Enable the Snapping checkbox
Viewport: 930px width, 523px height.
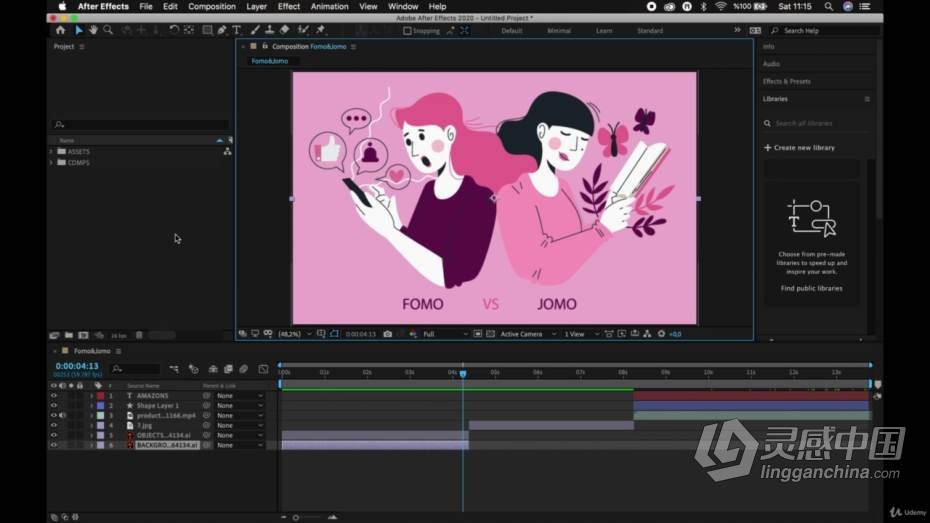point(407,31)
